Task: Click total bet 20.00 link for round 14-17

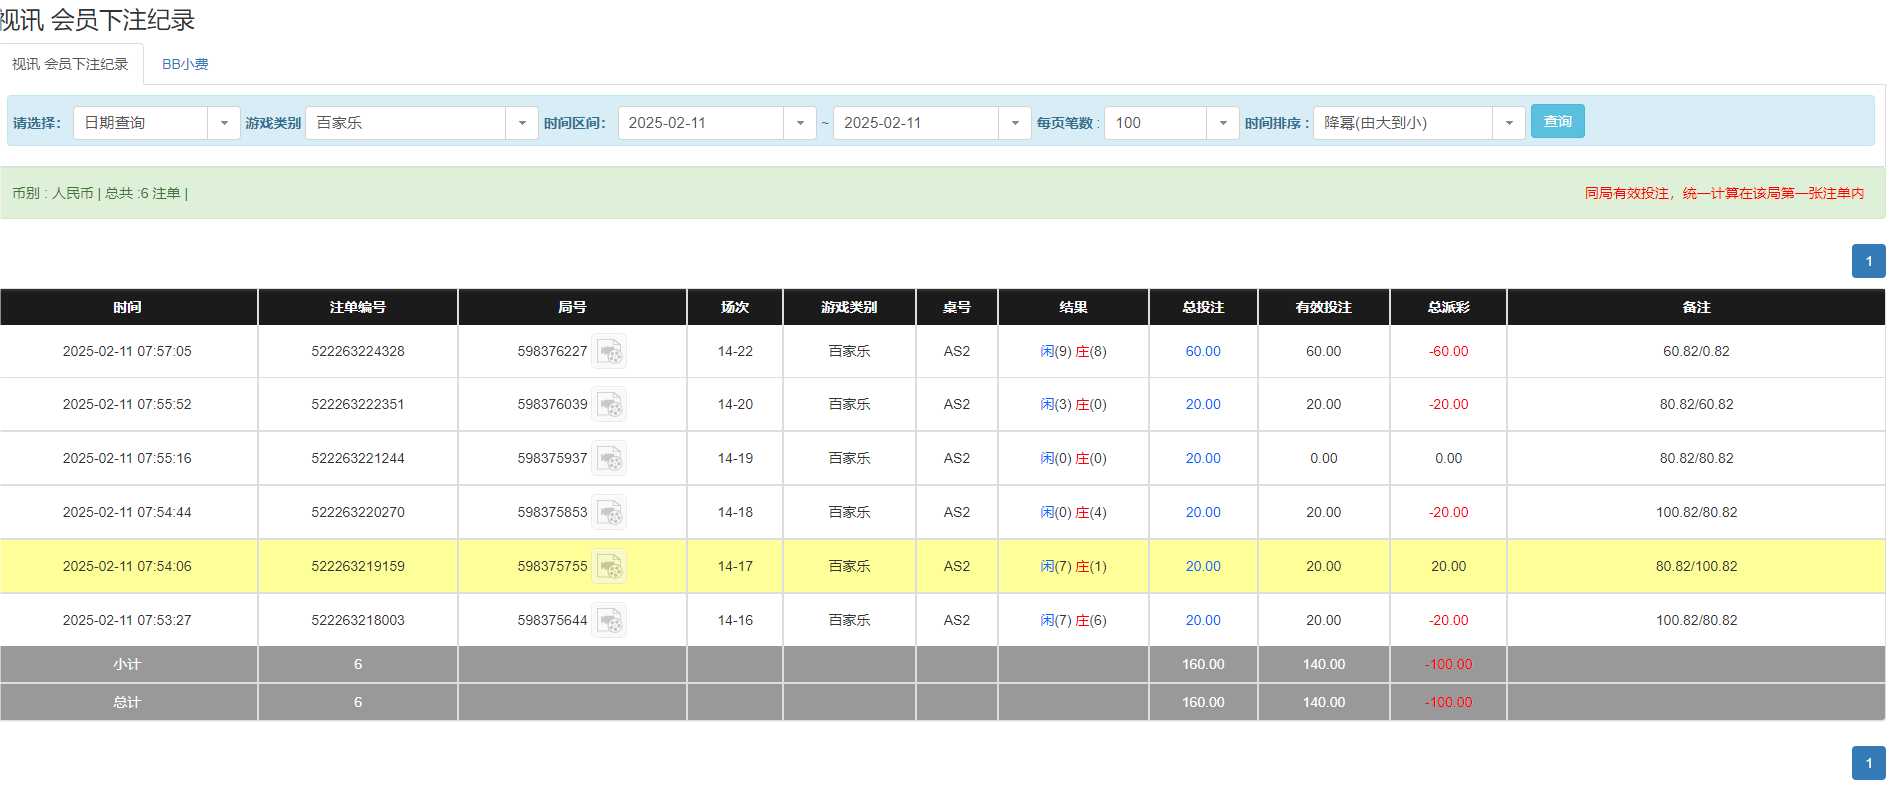Action: coord(1202,567)
